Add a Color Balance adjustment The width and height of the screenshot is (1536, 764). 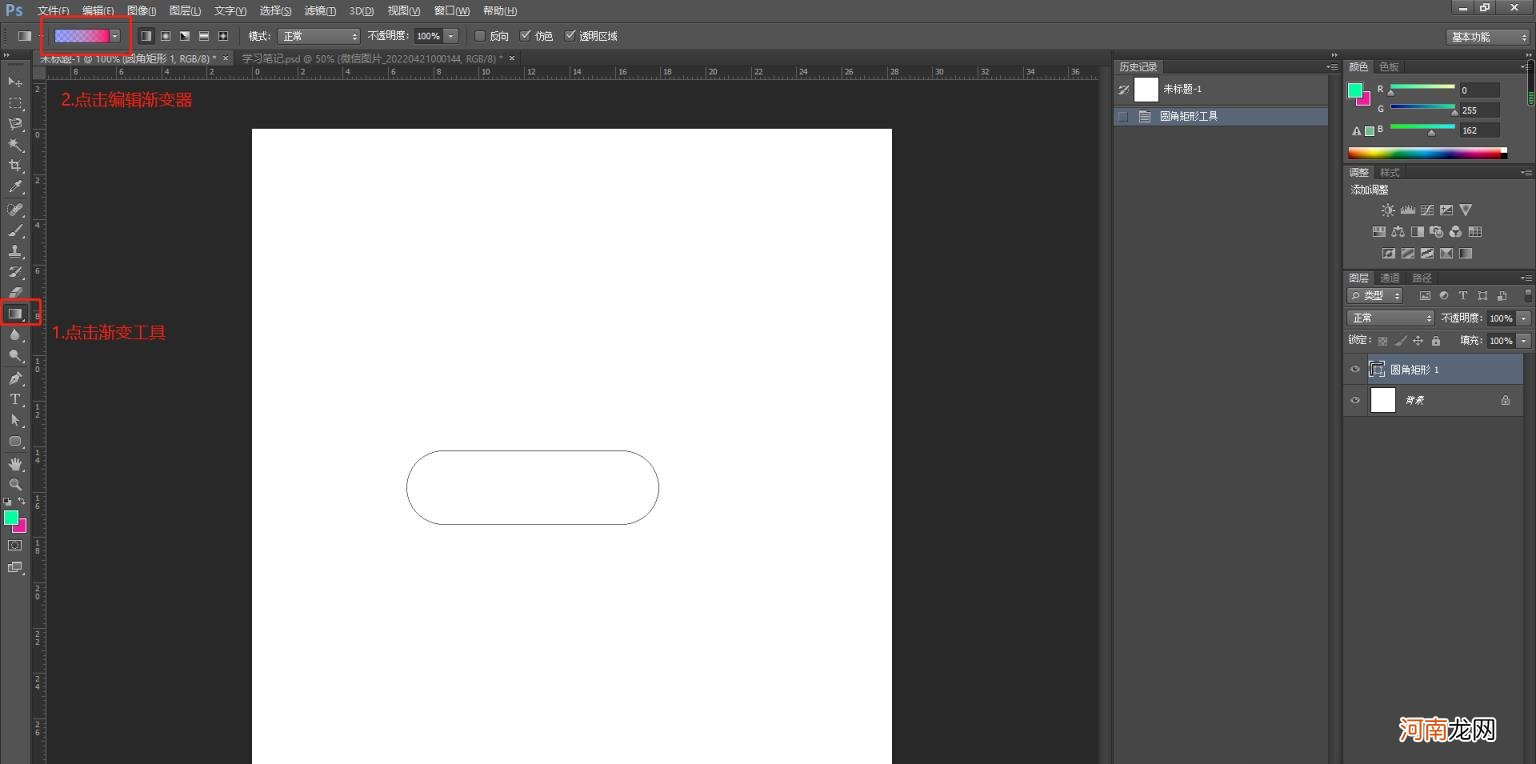click(x=1398, y=232)
